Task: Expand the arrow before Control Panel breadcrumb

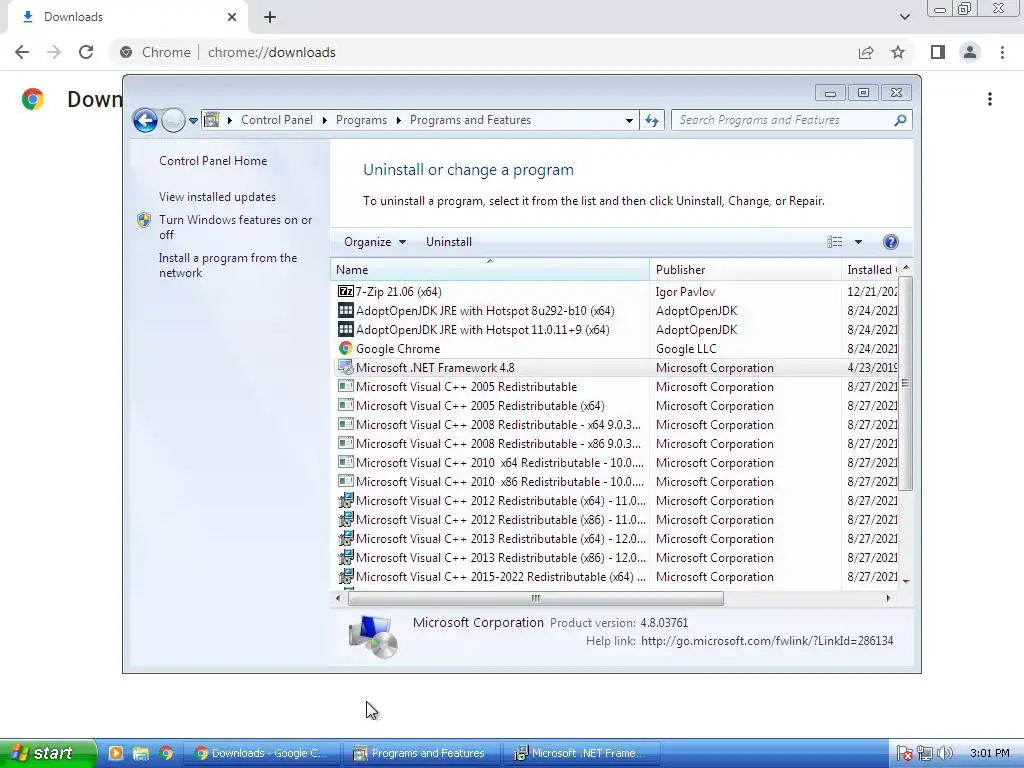Action: [x=230, y=120]
